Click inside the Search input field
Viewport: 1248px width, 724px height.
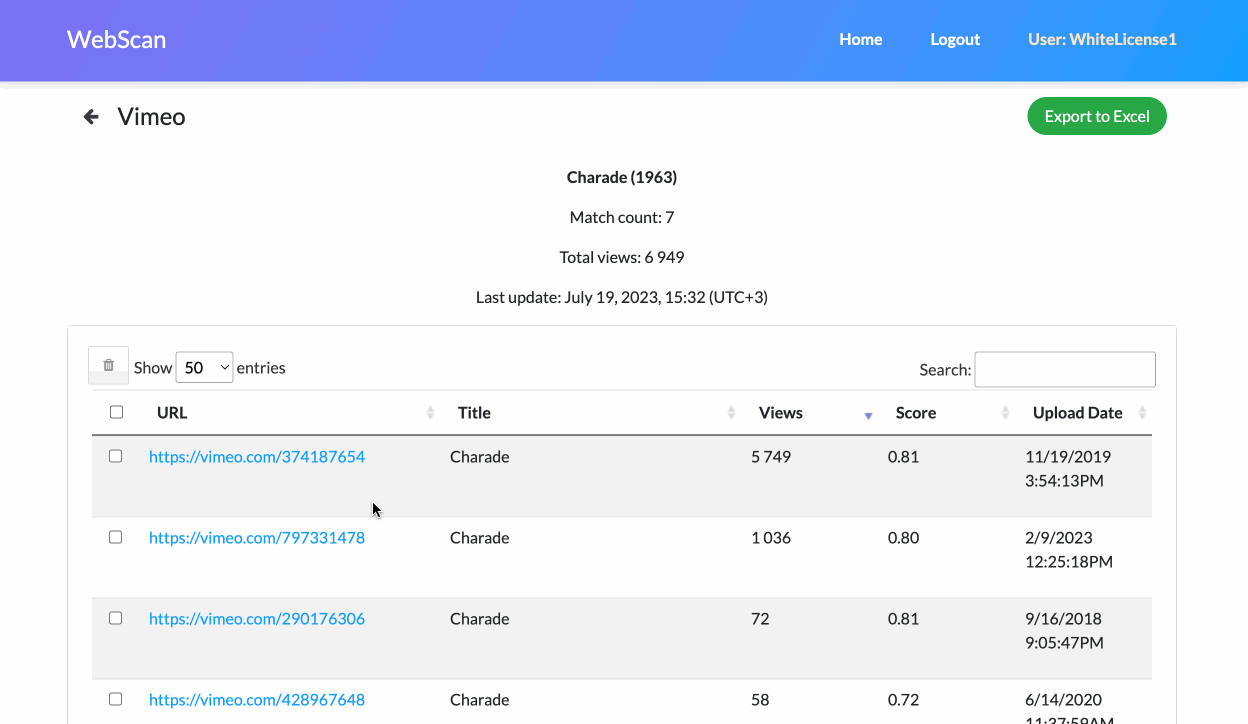(1064, 369)
